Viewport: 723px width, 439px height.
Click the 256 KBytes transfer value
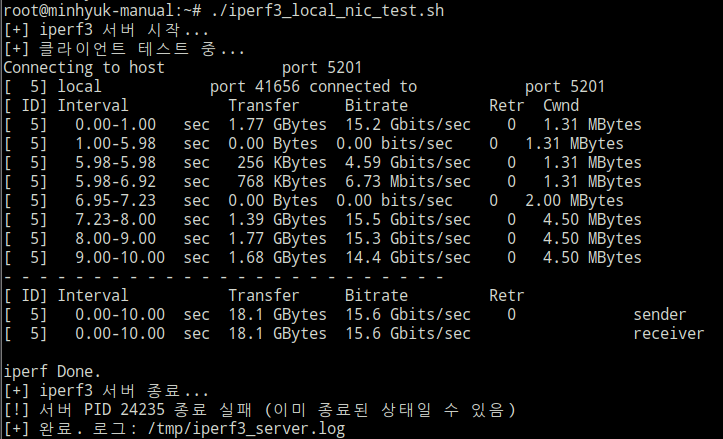(x=282, y=162)
